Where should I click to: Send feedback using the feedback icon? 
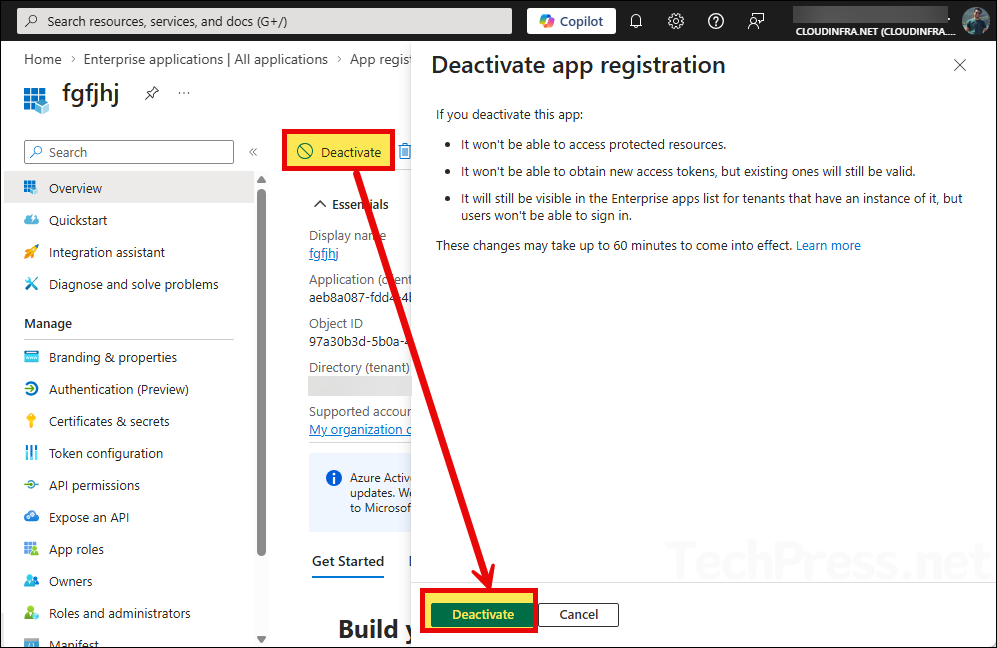[755, 20]
